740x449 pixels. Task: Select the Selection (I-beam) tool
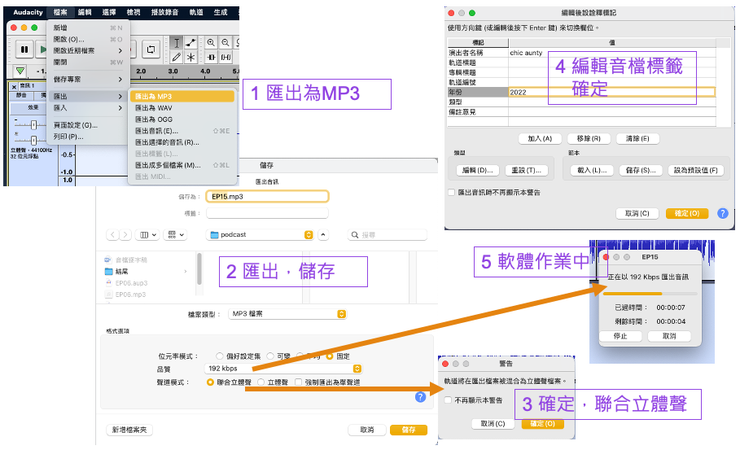tap(177, 43)
